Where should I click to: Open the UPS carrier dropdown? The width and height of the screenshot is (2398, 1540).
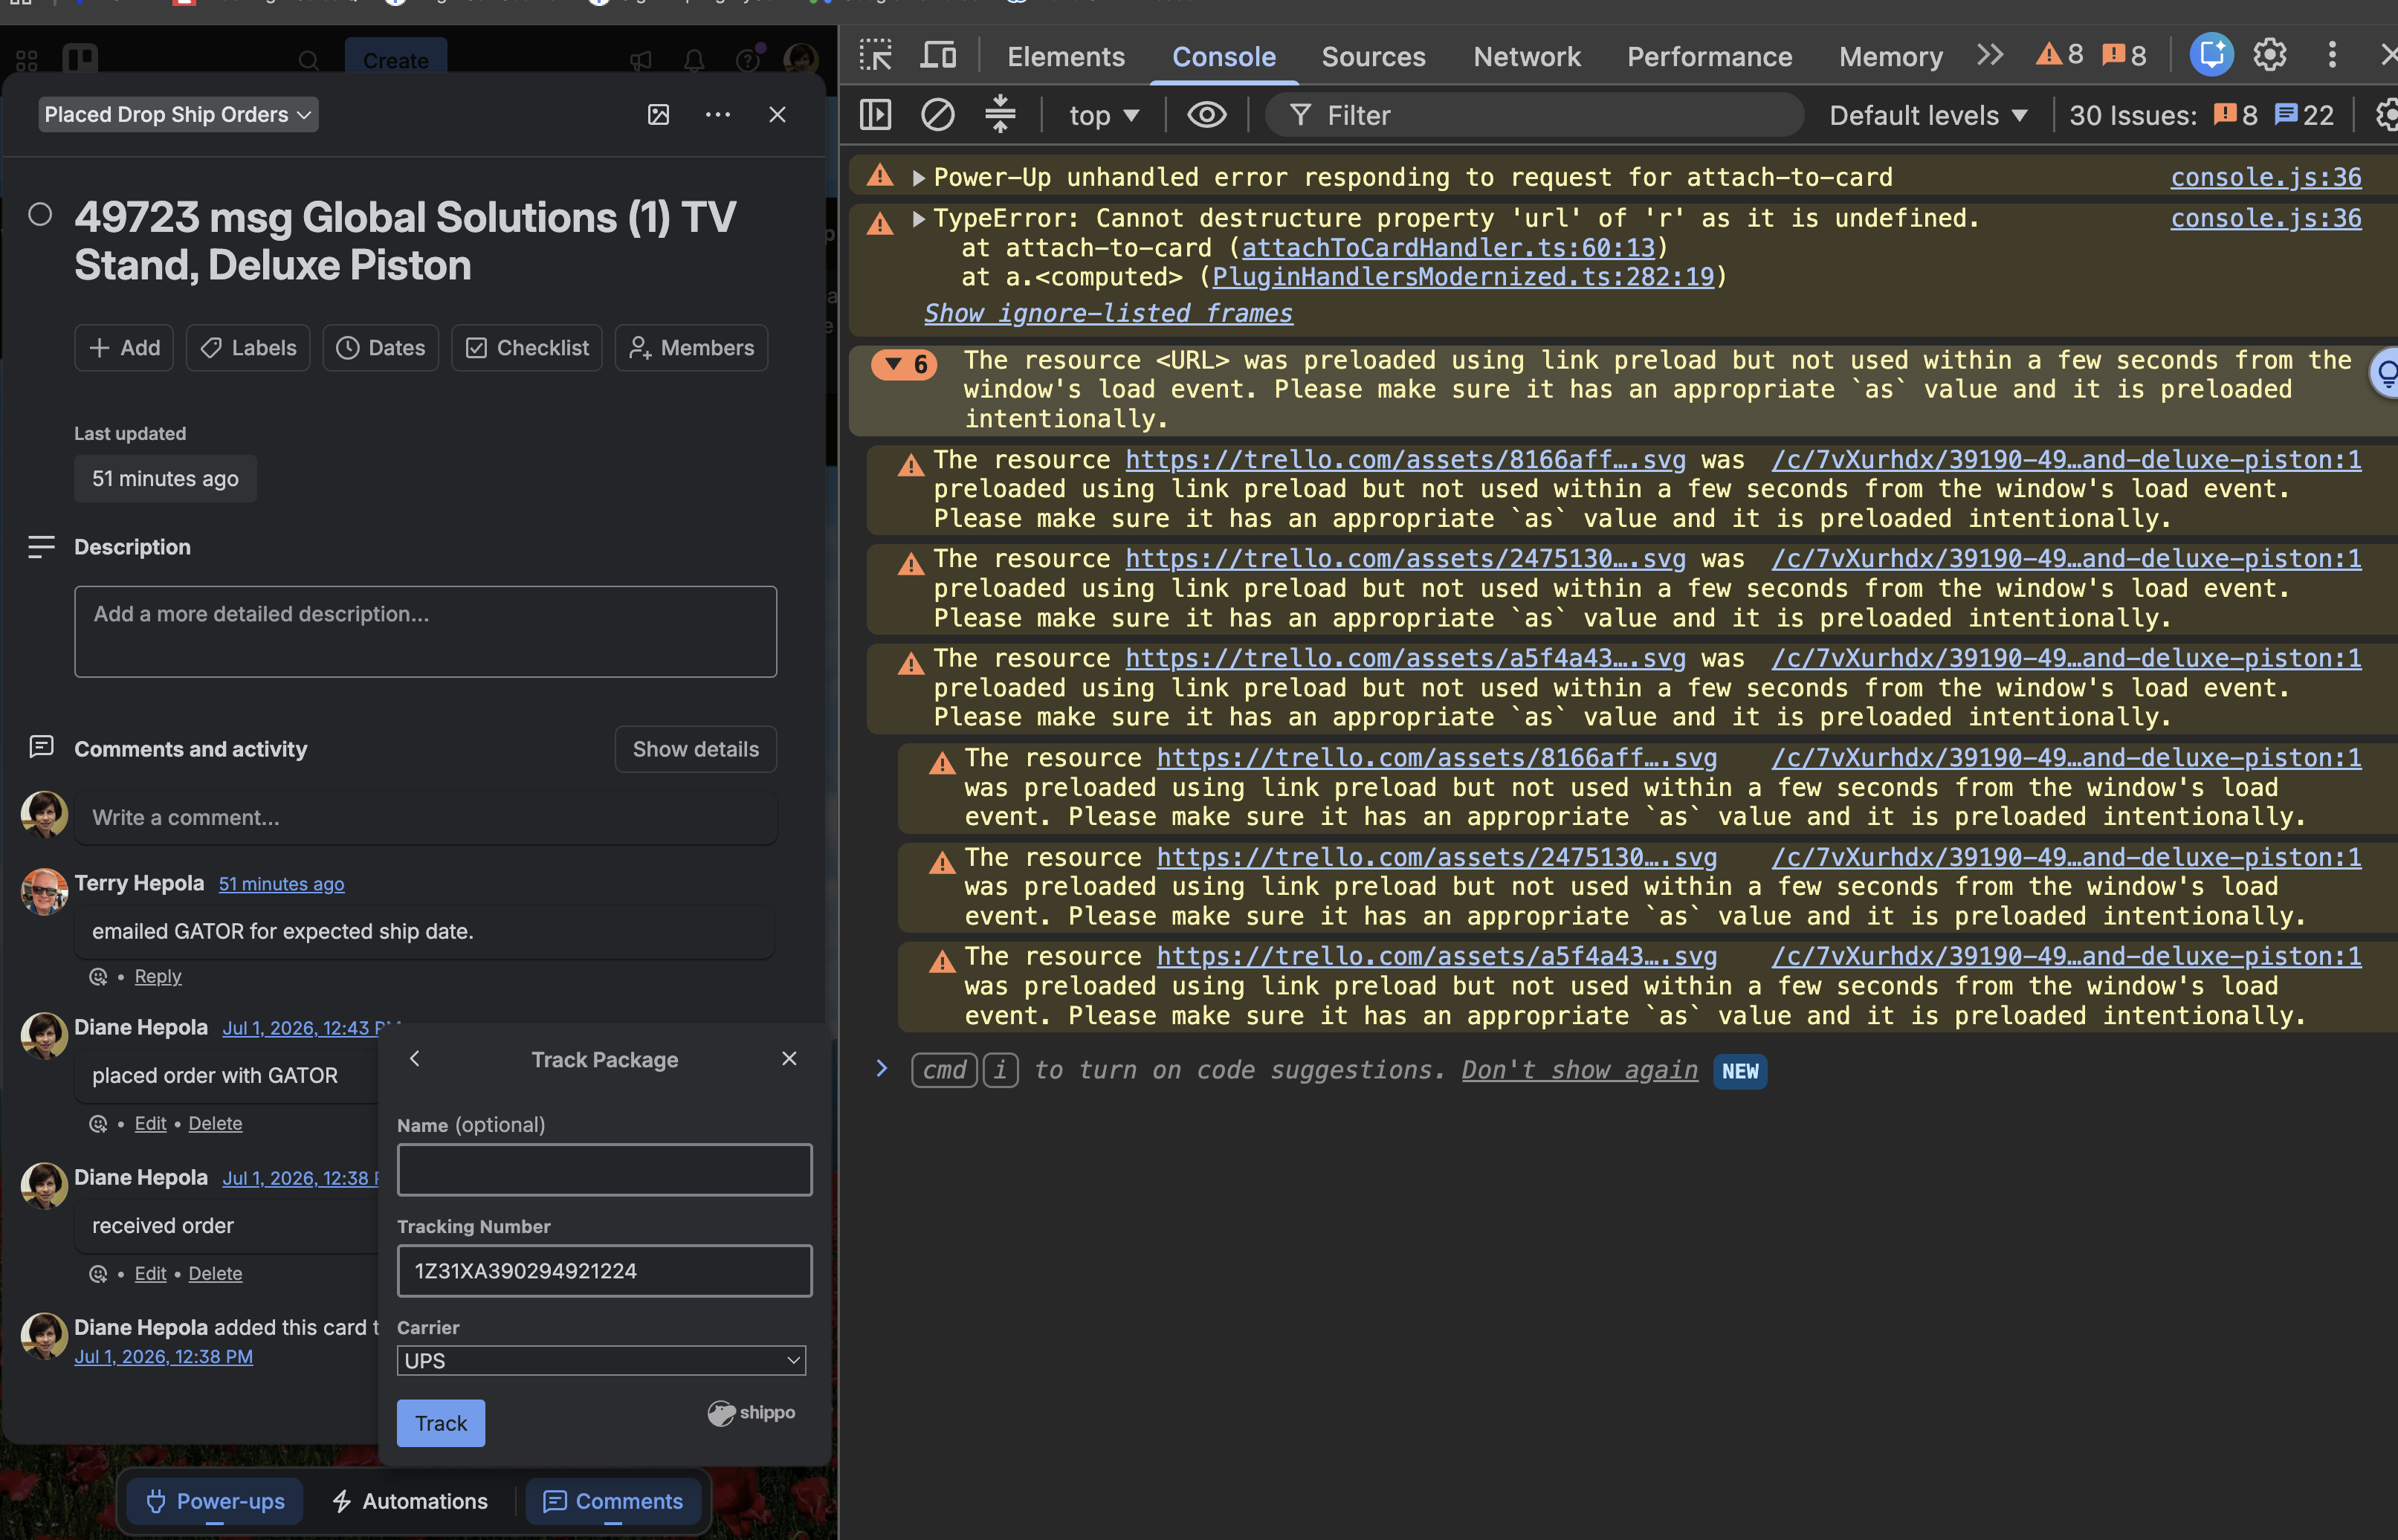coord(601,1360)
